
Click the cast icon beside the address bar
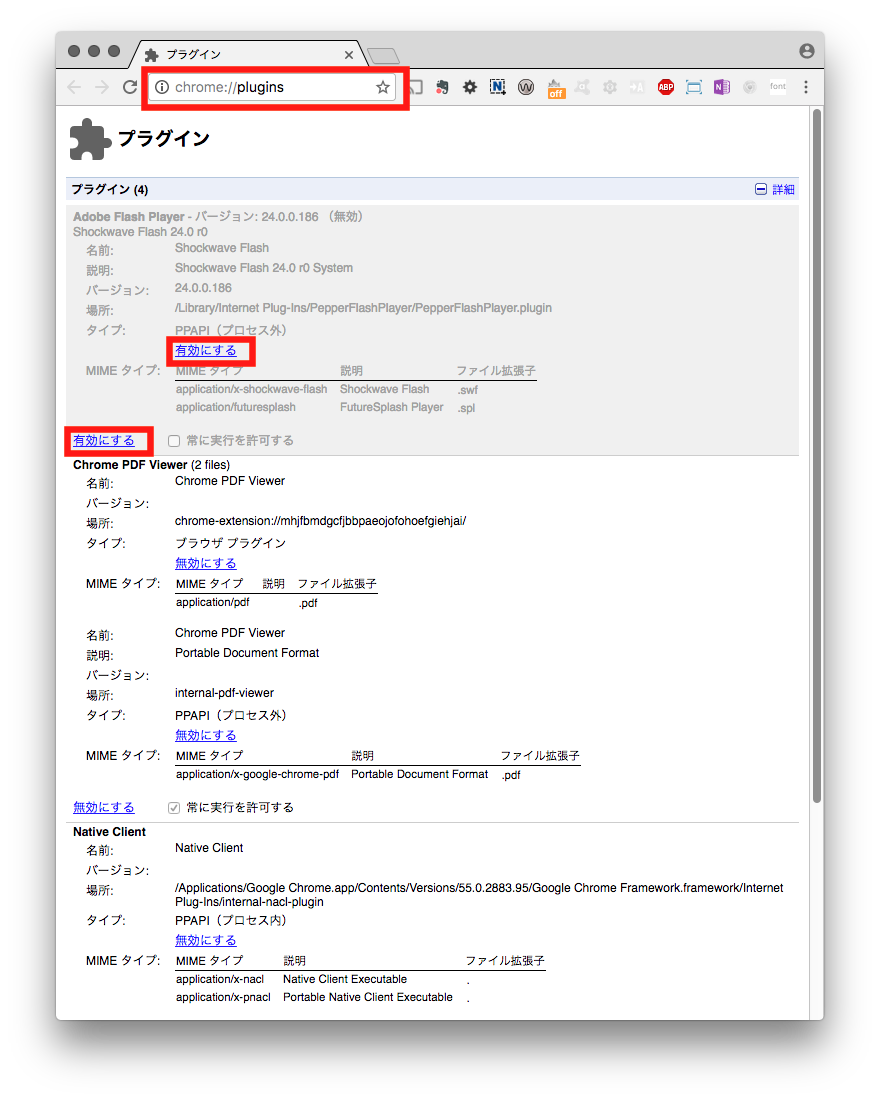point(416,87)
